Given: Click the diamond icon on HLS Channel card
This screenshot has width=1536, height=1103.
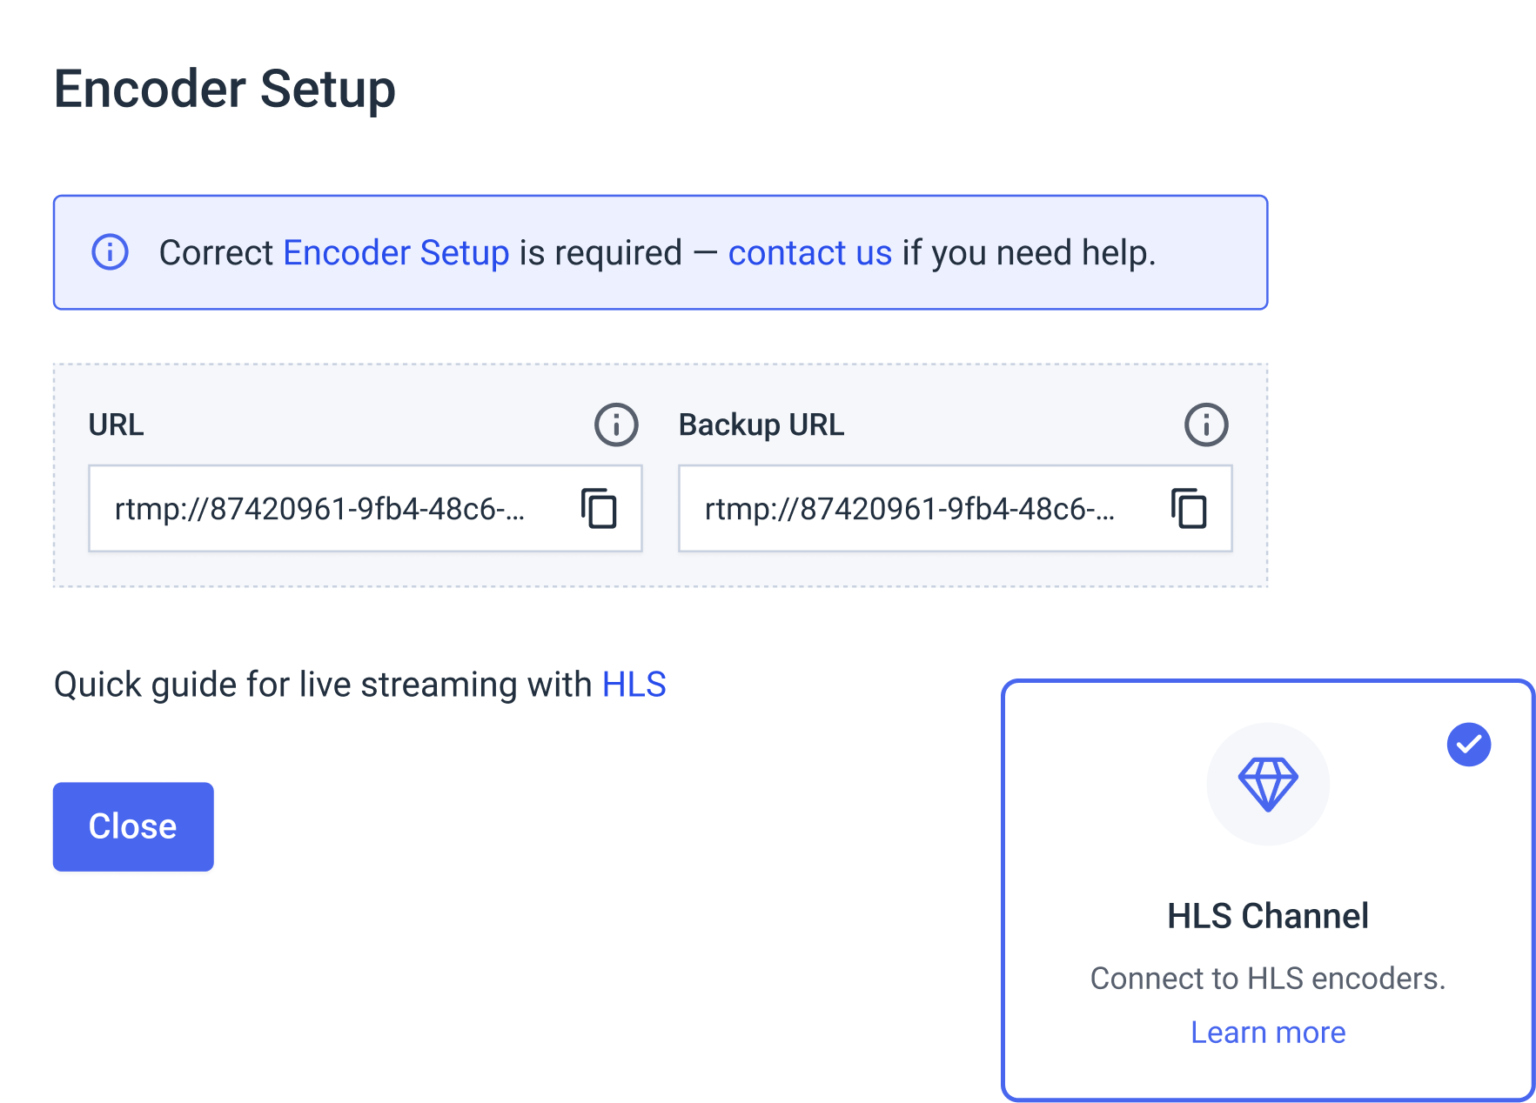Looking at the screenshot, I should [x=1268, y=785].
